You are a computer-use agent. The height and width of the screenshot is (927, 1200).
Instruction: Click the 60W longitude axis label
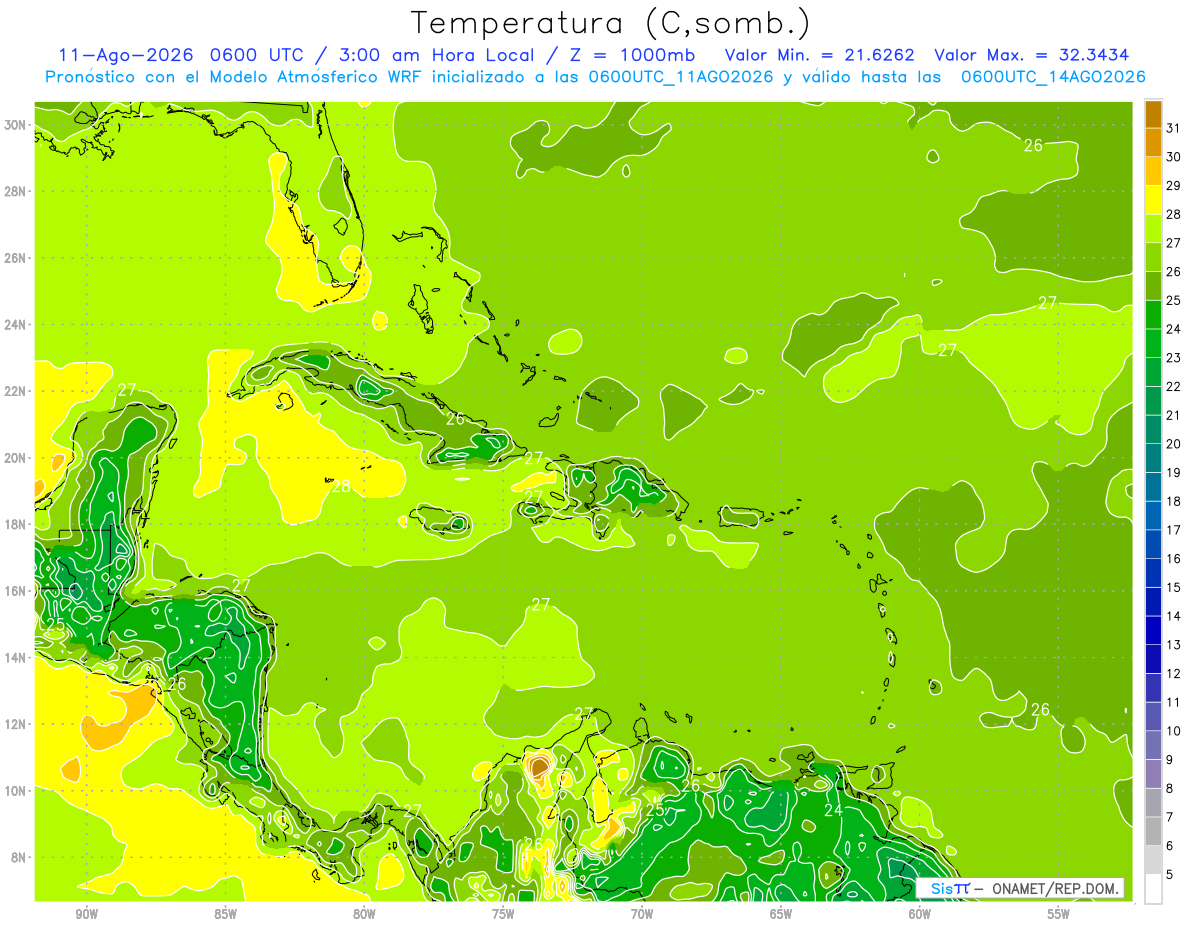coord(920,914)
